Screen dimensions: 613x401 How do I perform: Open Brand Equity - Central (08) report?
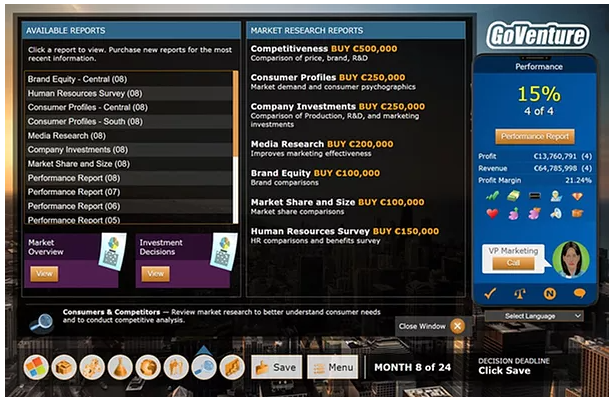click(129, 79)
